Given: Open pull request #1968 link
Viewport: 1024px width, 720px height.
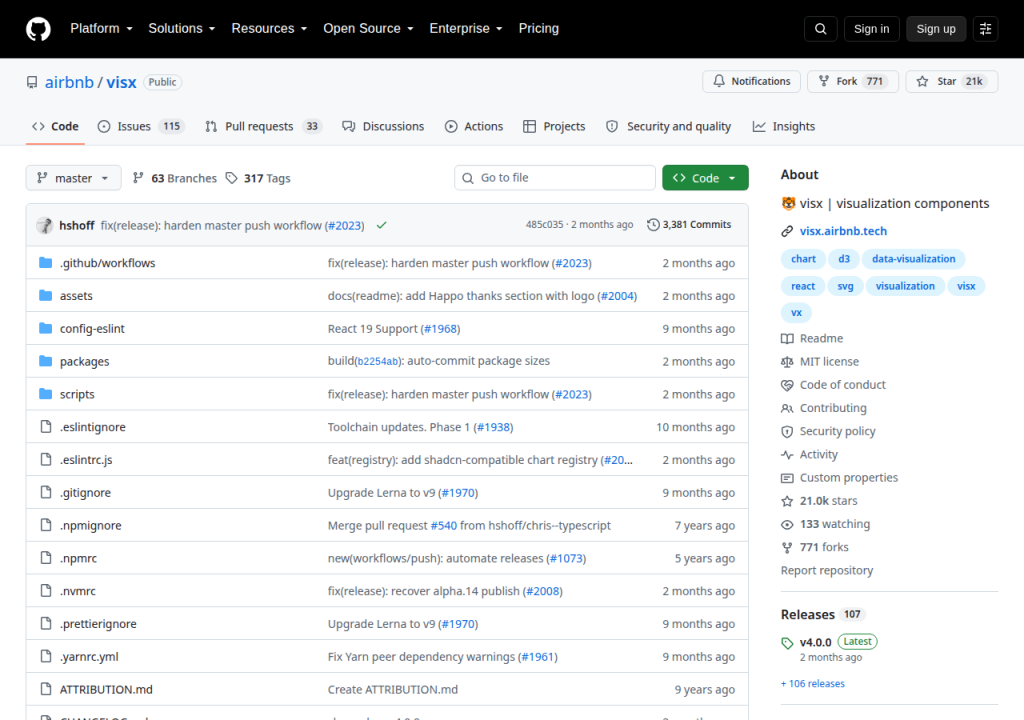Looking at the screenshot, I should coord(440,329).
